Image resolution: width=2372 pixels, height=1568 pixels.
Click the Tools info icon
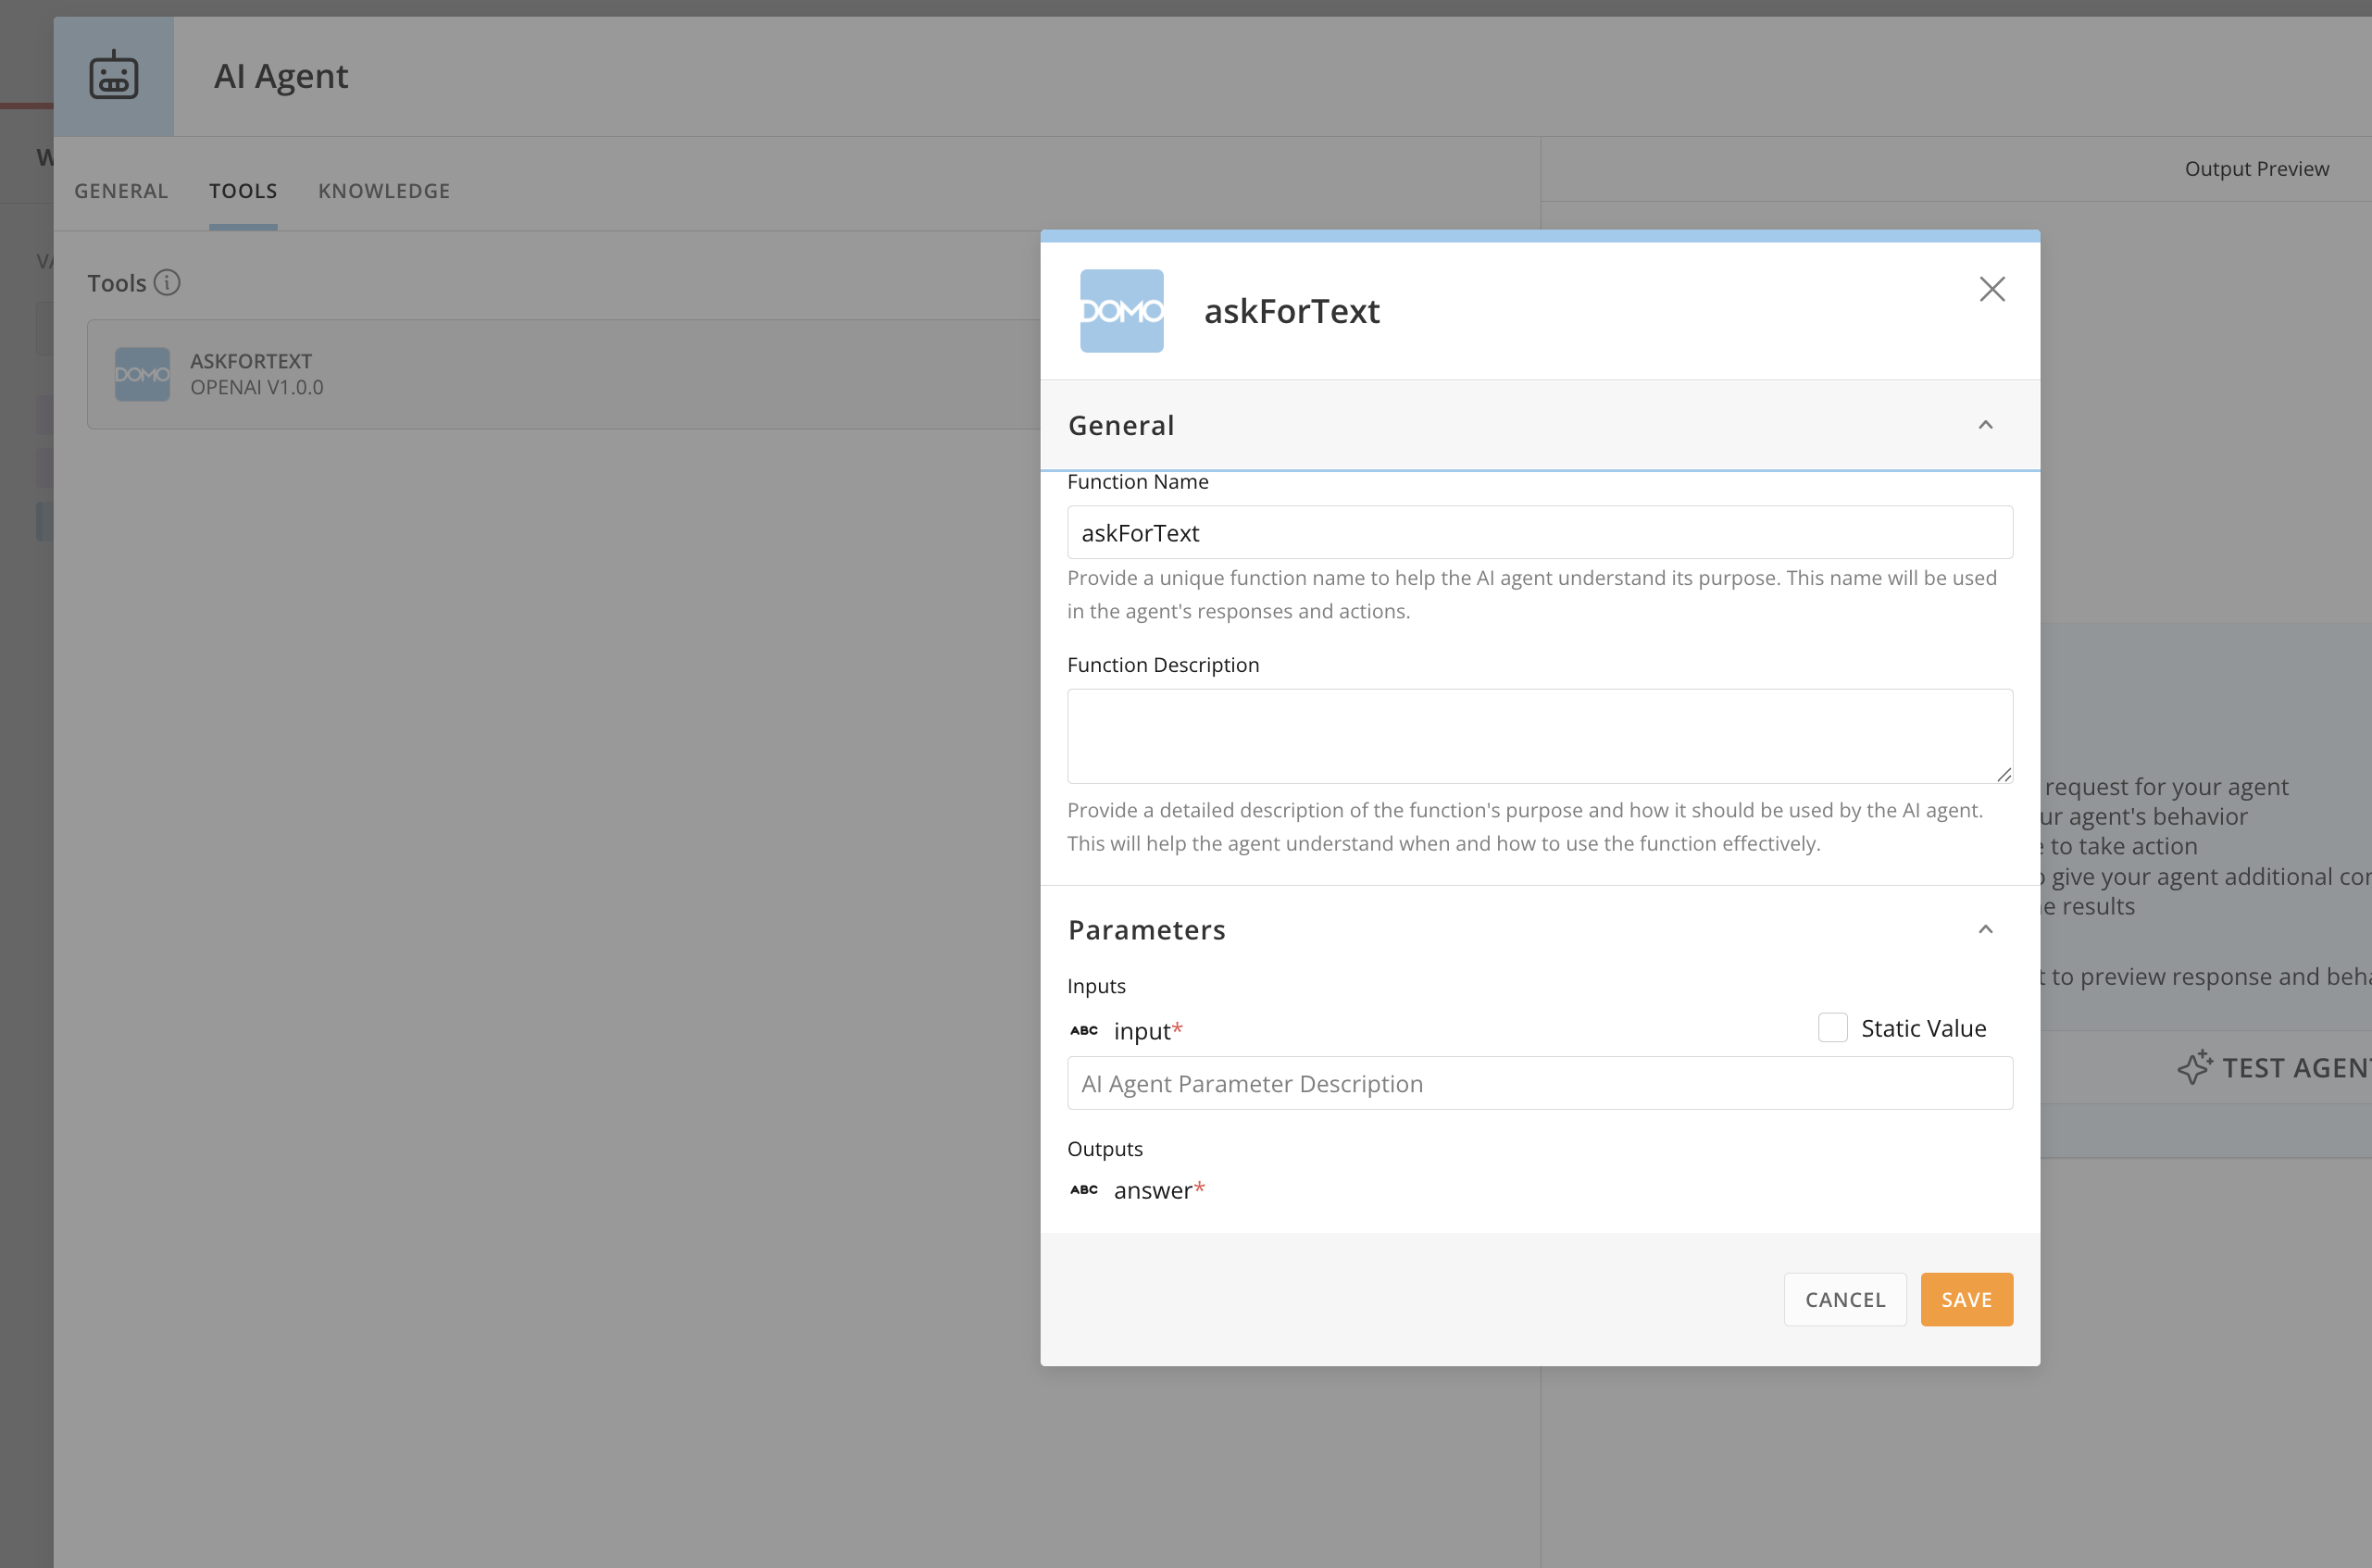167,283
